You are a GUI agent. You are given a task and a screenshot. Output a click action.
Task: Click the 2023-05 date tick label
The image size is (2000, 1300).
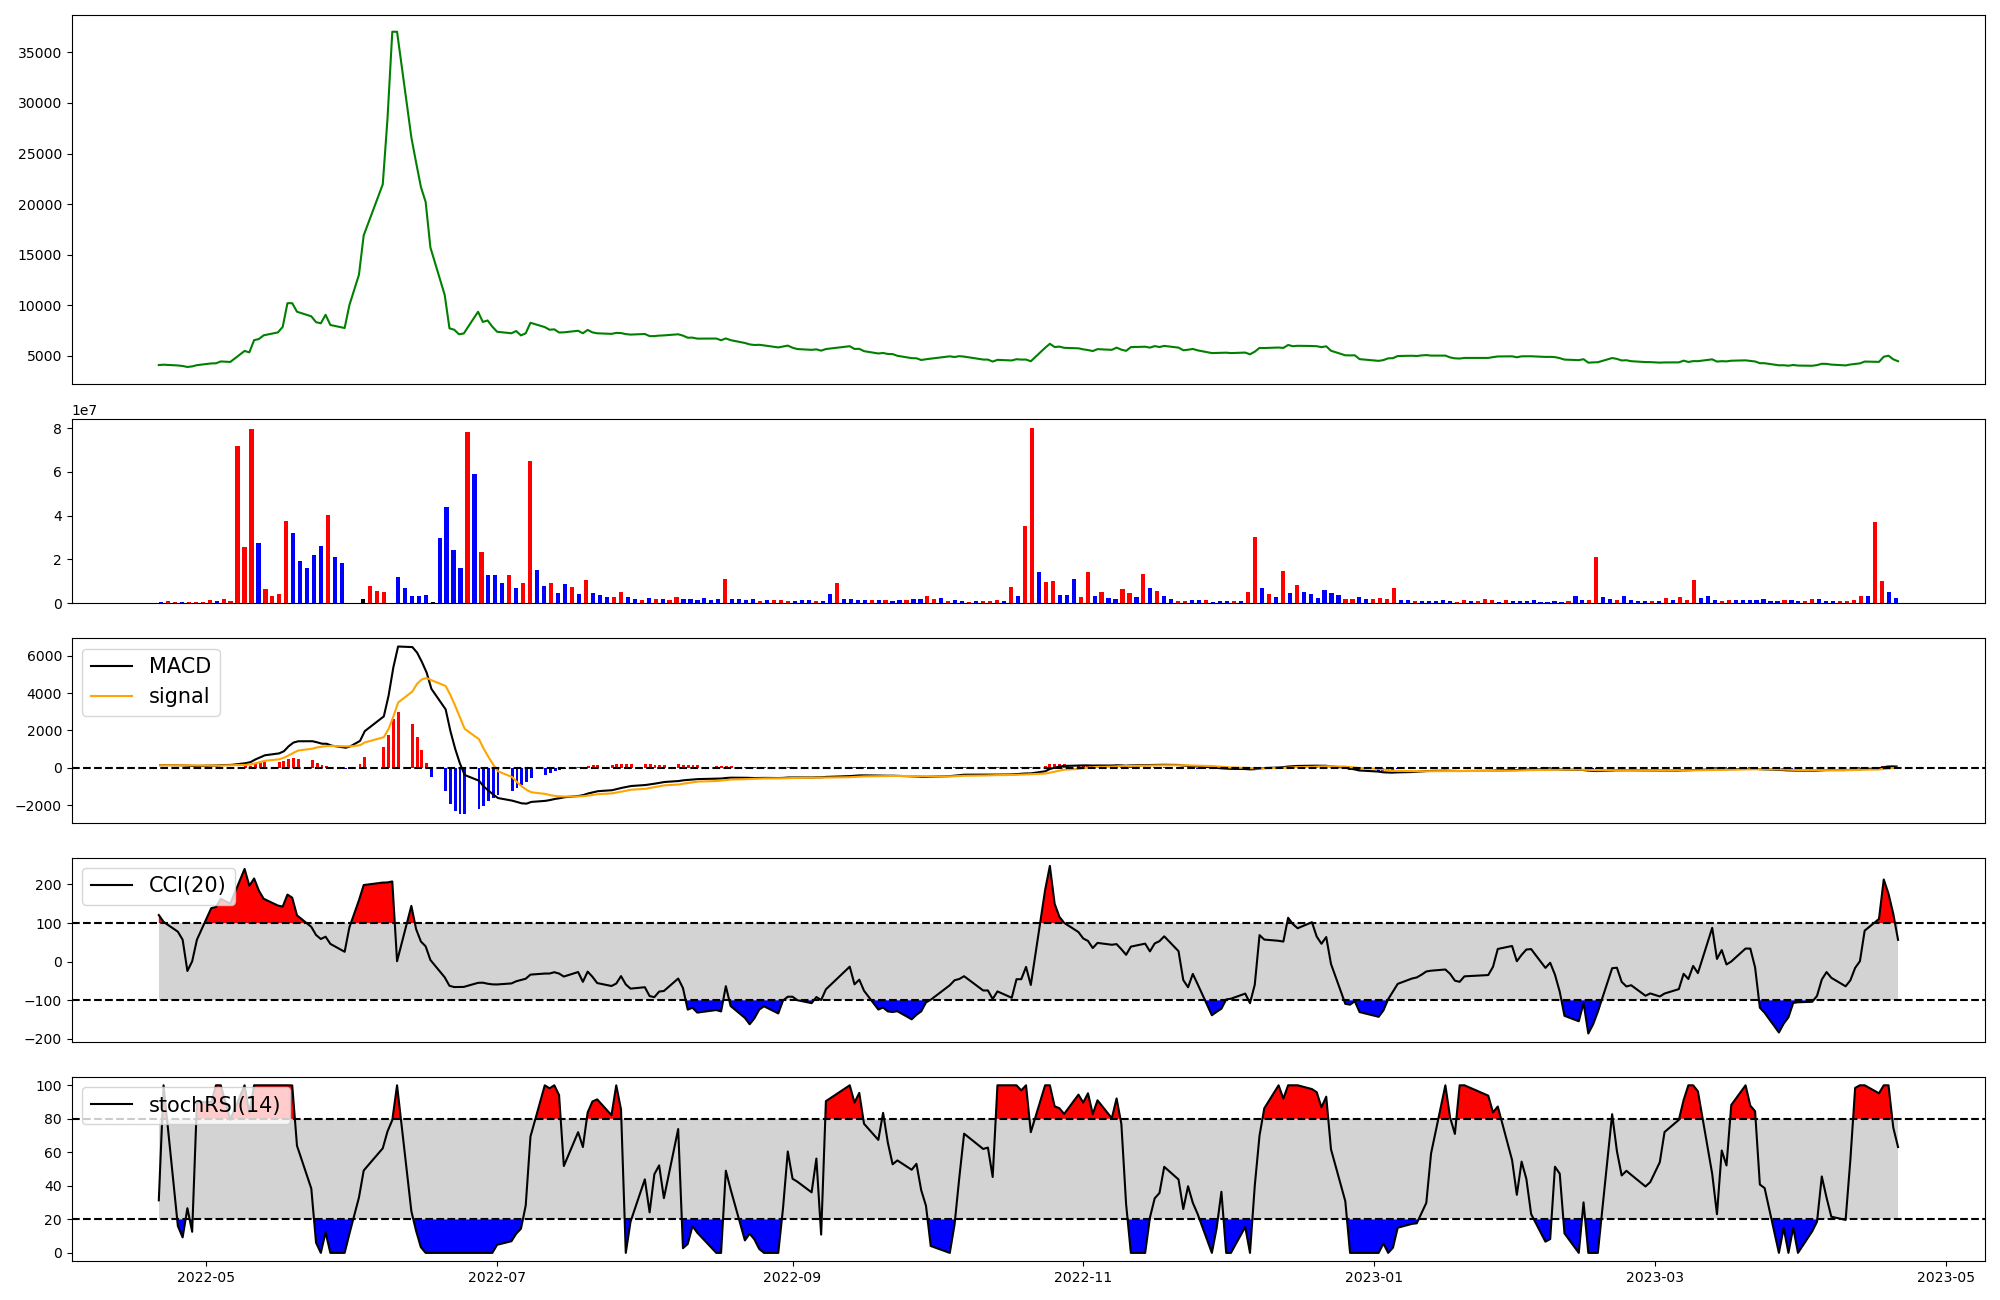[1946, 1276]
